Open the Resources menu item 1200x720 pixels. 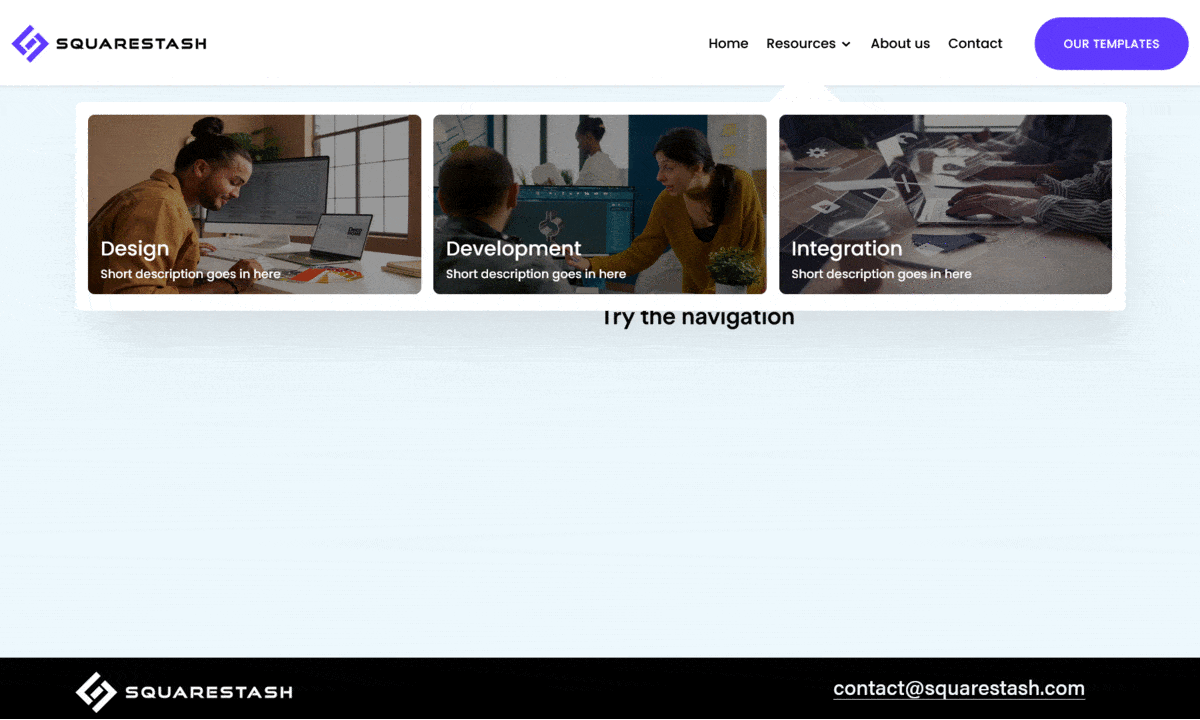click(800, 44)
